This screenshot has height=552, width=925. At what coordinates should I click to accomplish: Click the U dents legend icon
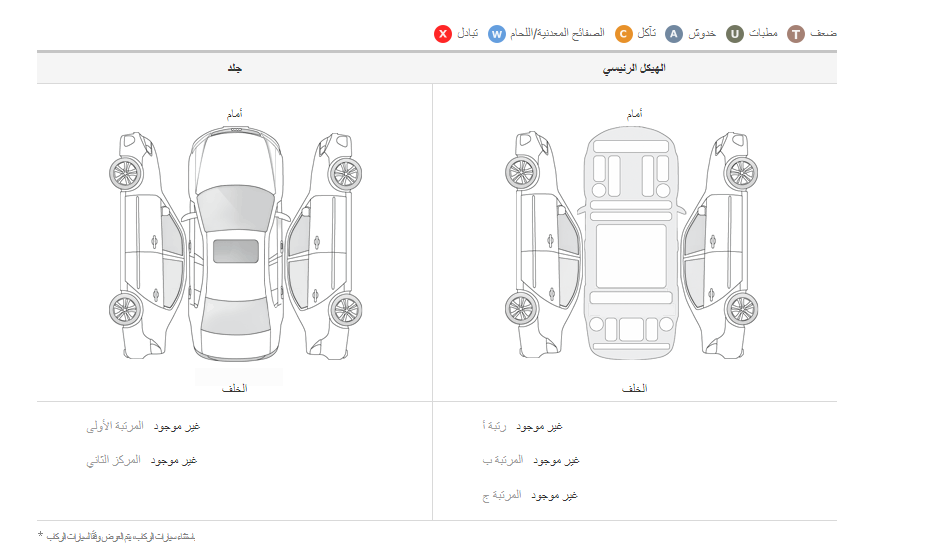[x=735, y=34]
